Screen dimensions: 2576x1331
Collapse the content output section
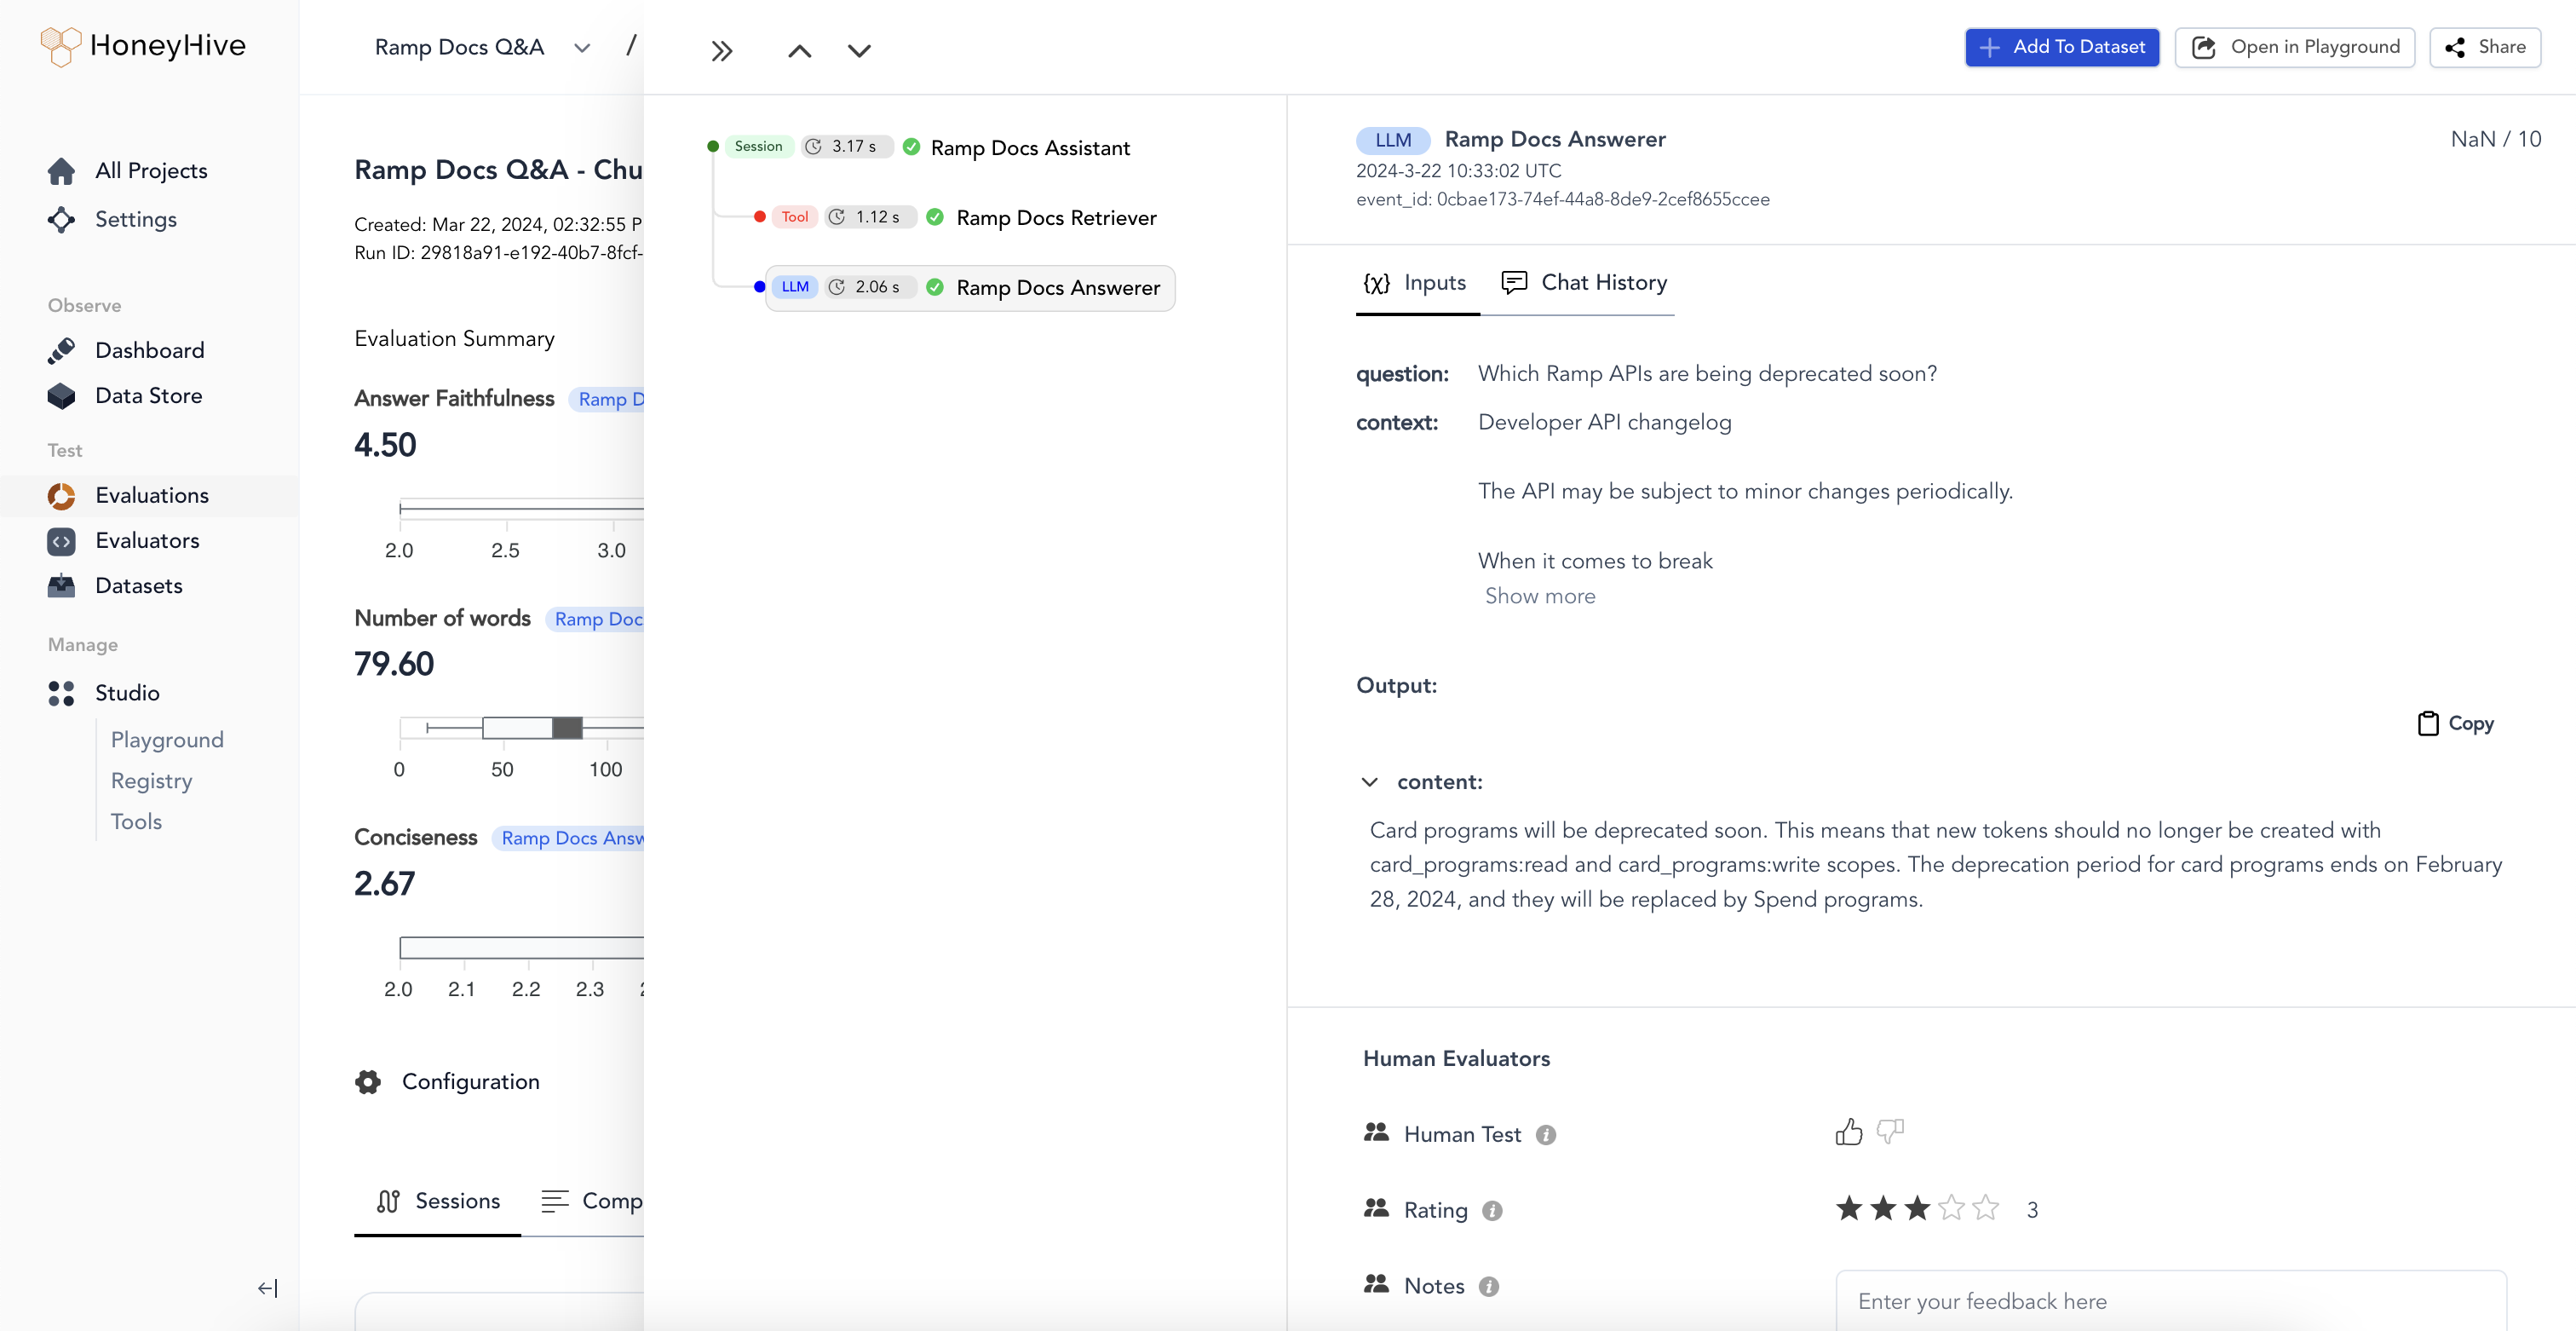click(x=1370, y=782)
